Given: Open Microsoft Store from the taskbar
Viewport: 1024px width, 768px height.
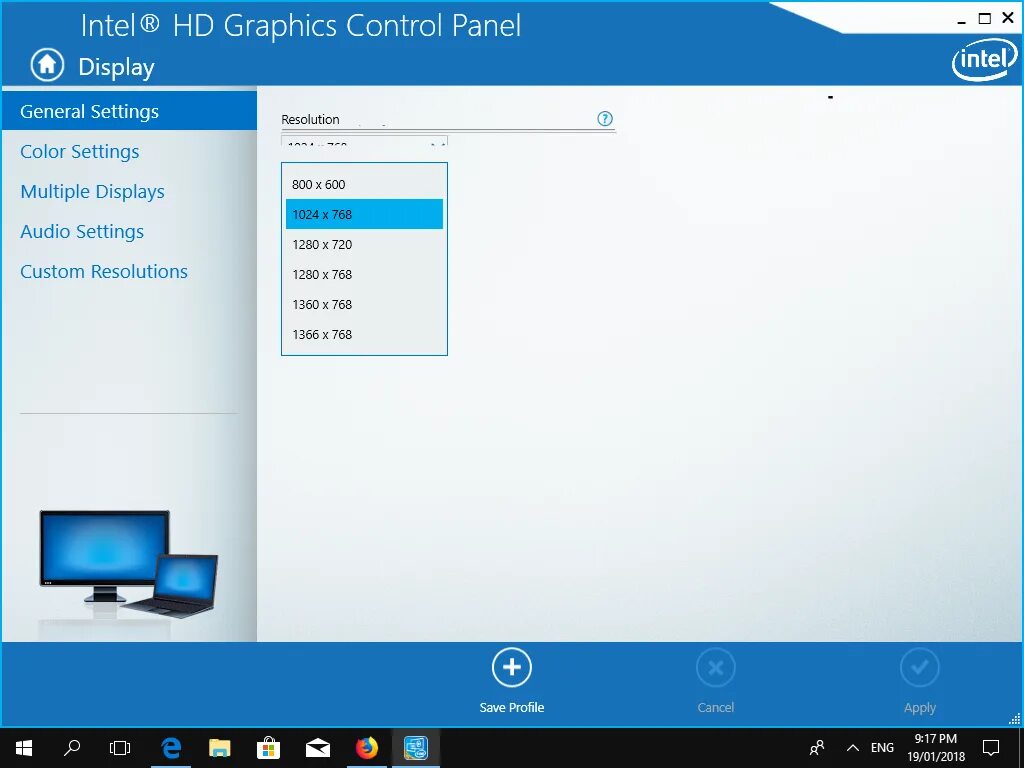Looking at the screenshot, I should [x=268, y=748].
